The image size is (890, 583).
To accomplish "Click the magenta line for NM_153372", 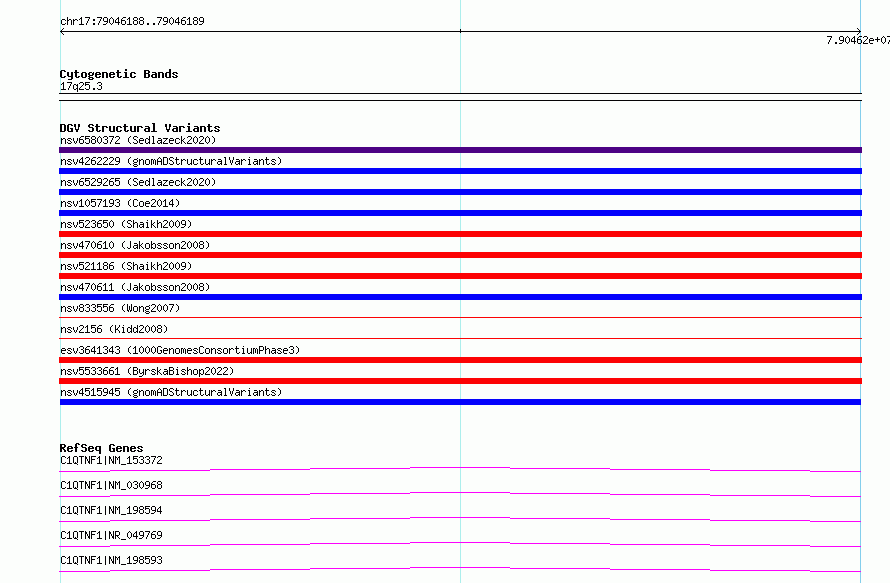I will pyautogui.click(x=460, y=469).
